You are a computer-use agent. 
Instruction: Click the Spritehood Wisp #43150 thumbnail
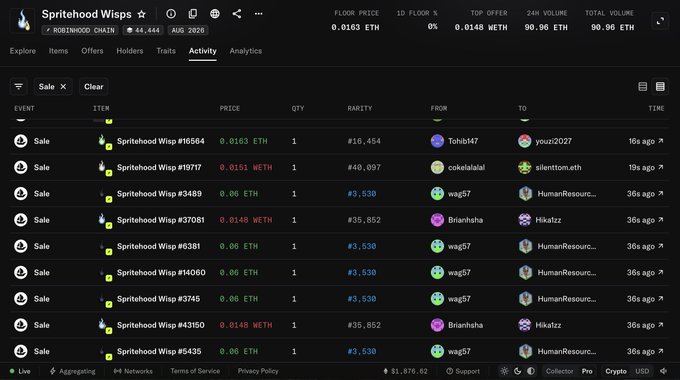103,325
